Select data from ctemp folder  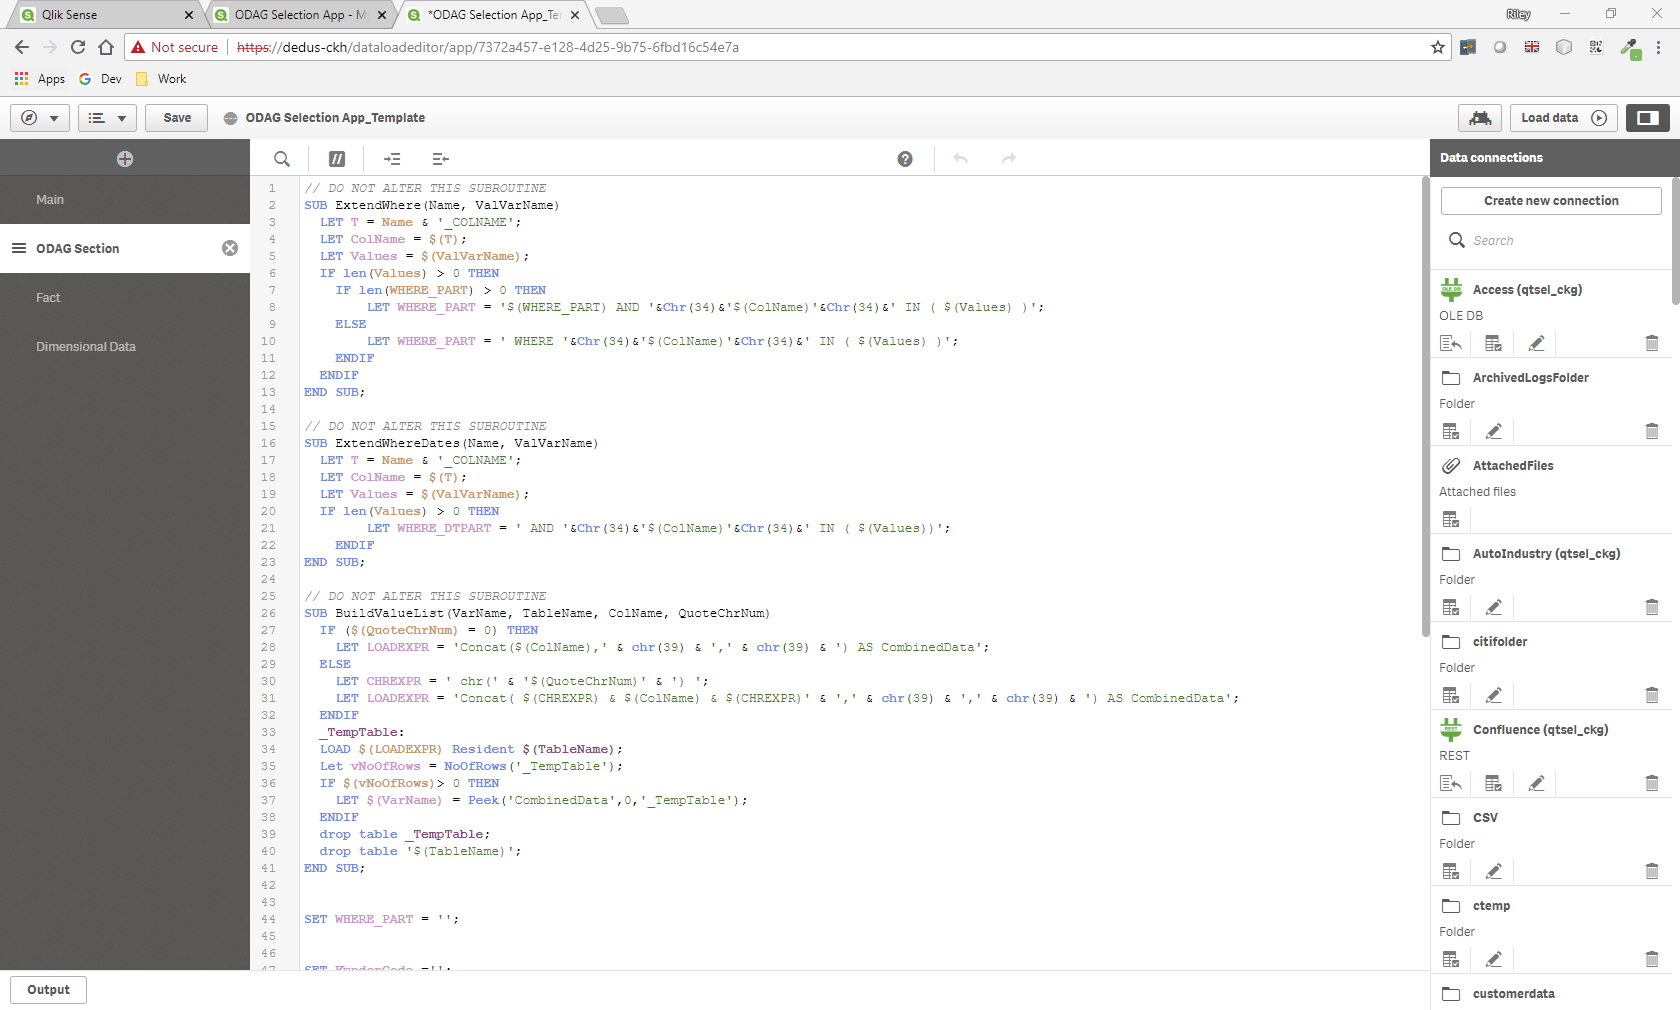(x=1451, y=959)
